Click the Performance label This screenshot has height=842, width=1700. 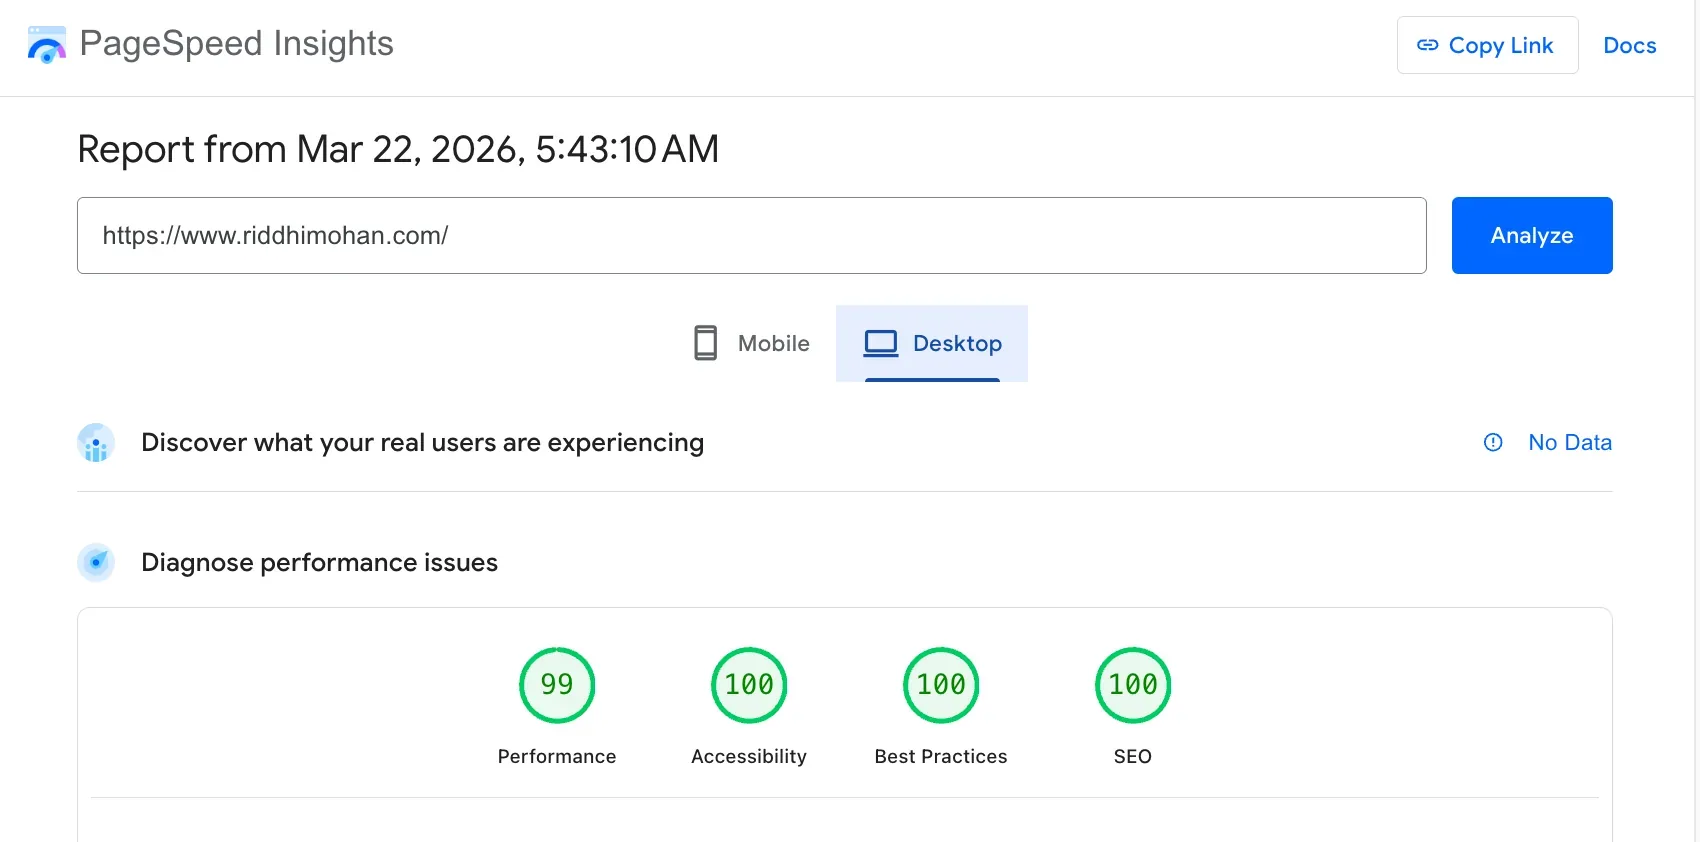[x=557, y=757]
